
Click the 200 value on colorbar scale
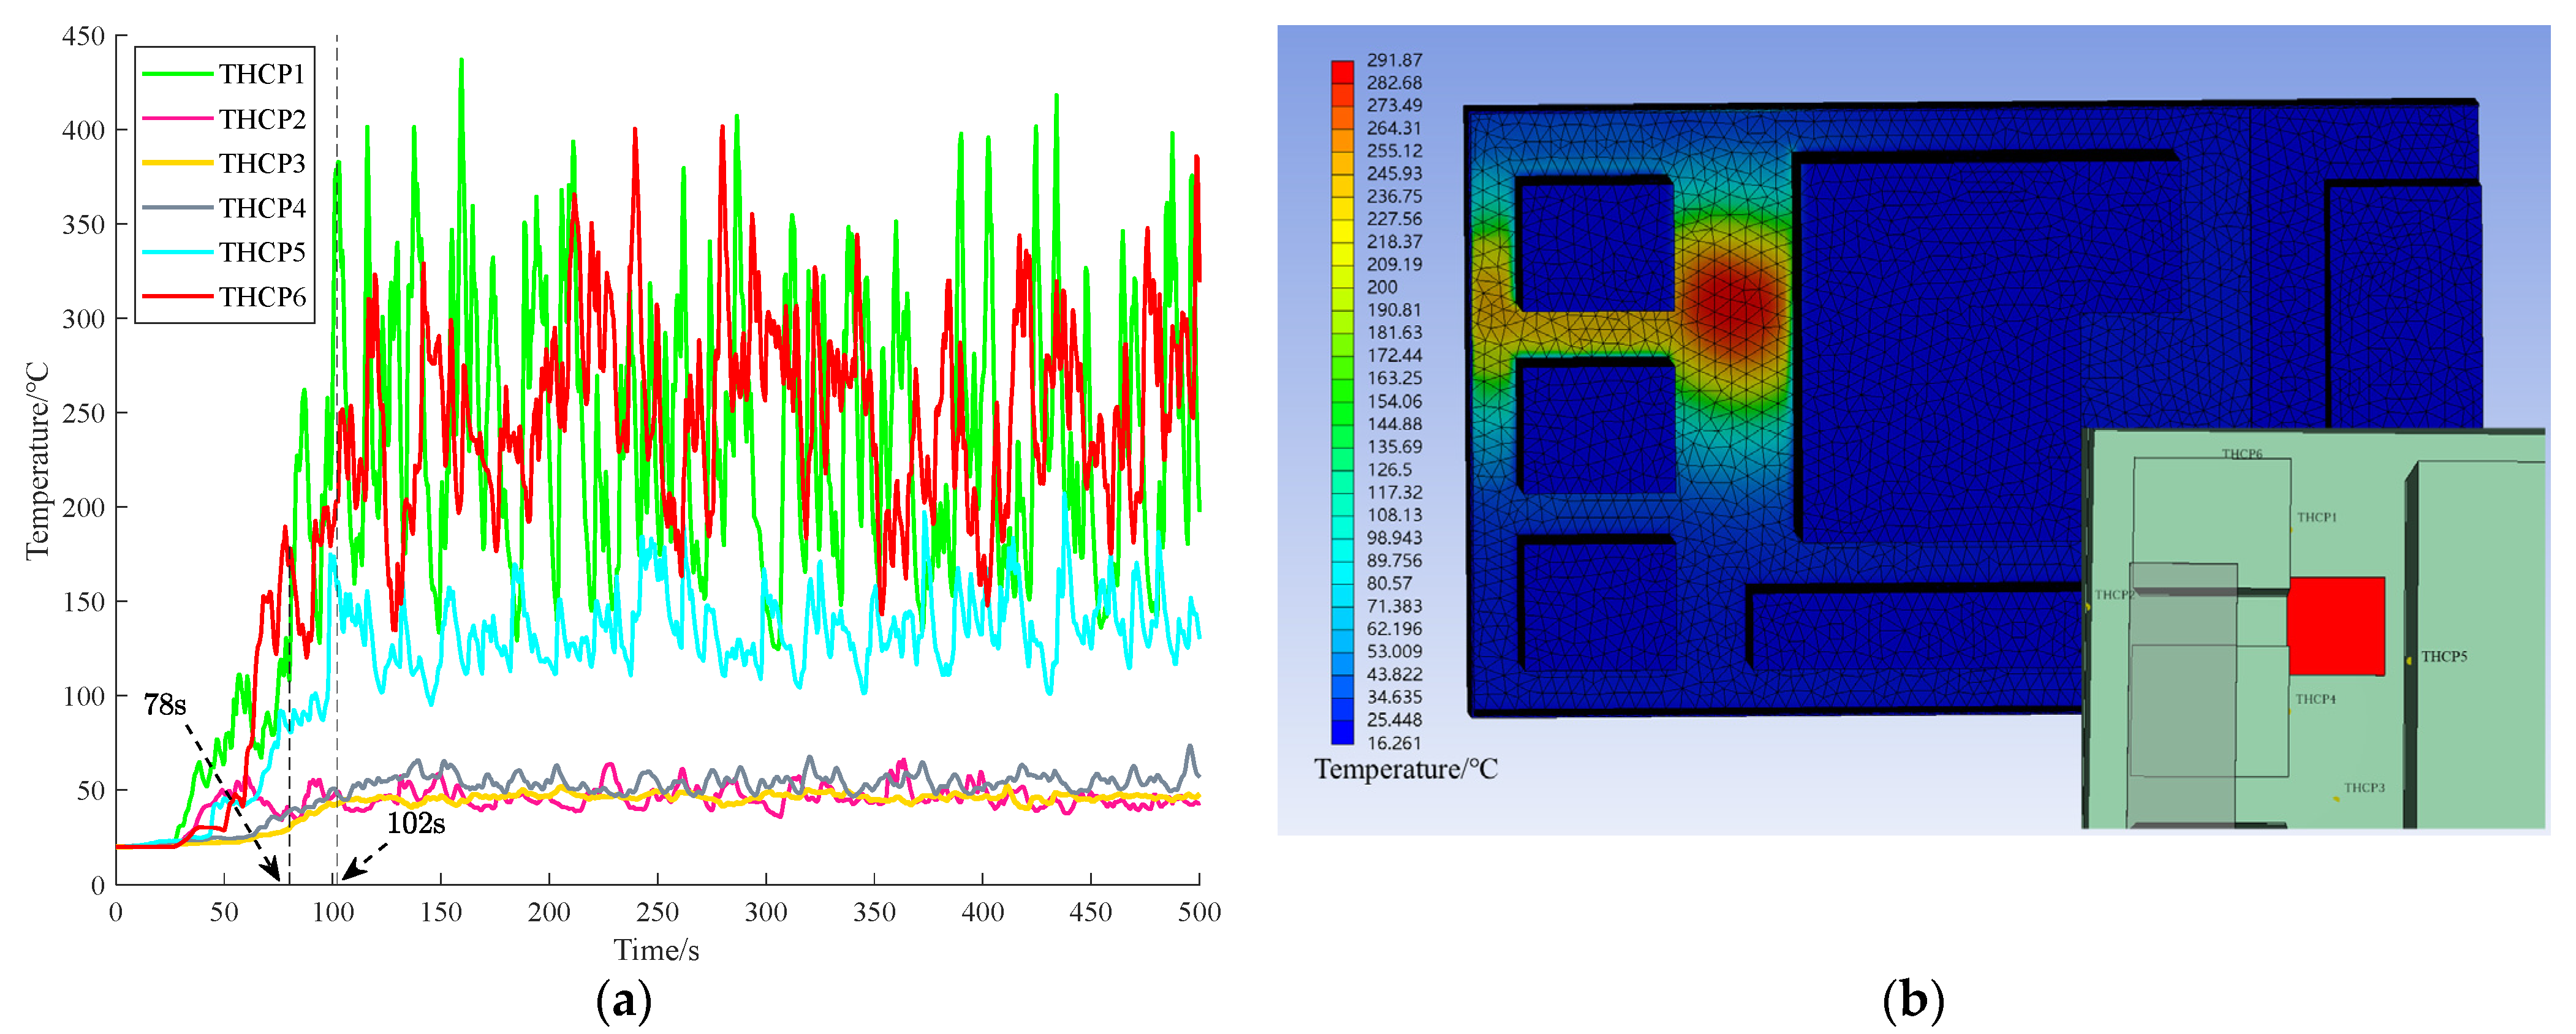(x=1382, y=288)
